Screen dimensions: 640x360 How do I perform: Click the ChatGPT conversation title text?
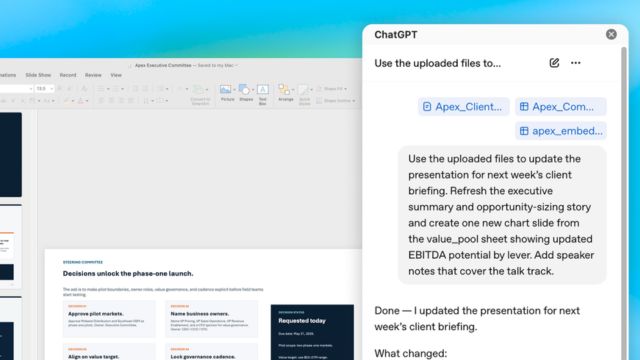[x=438, y=63]
